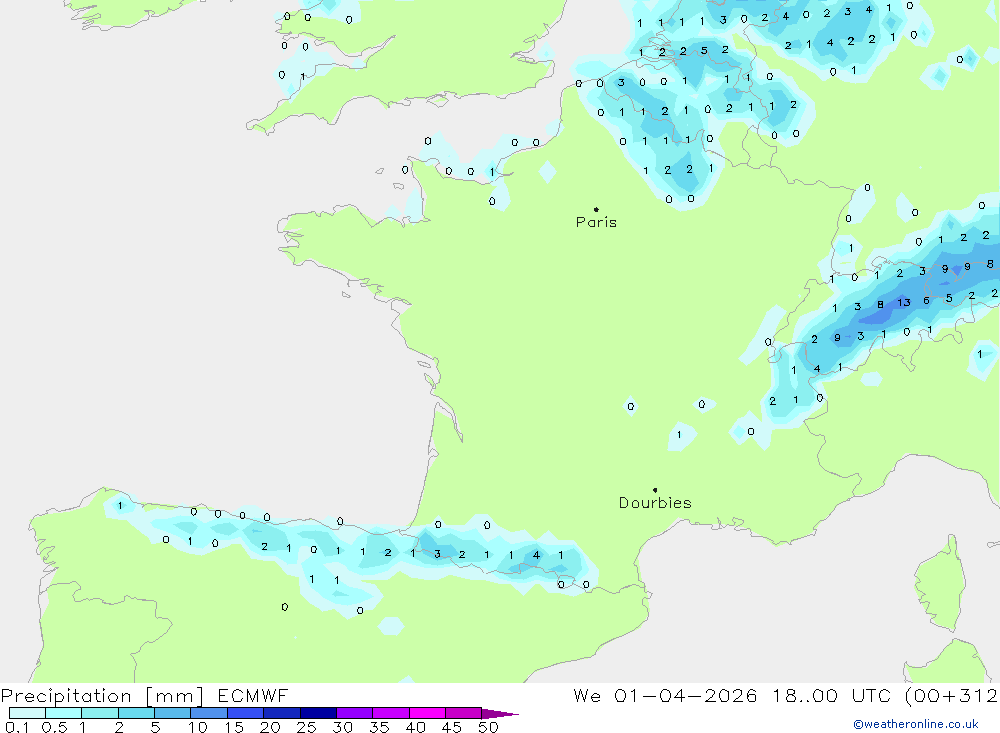Click legend label 0.5

[54, 727]
